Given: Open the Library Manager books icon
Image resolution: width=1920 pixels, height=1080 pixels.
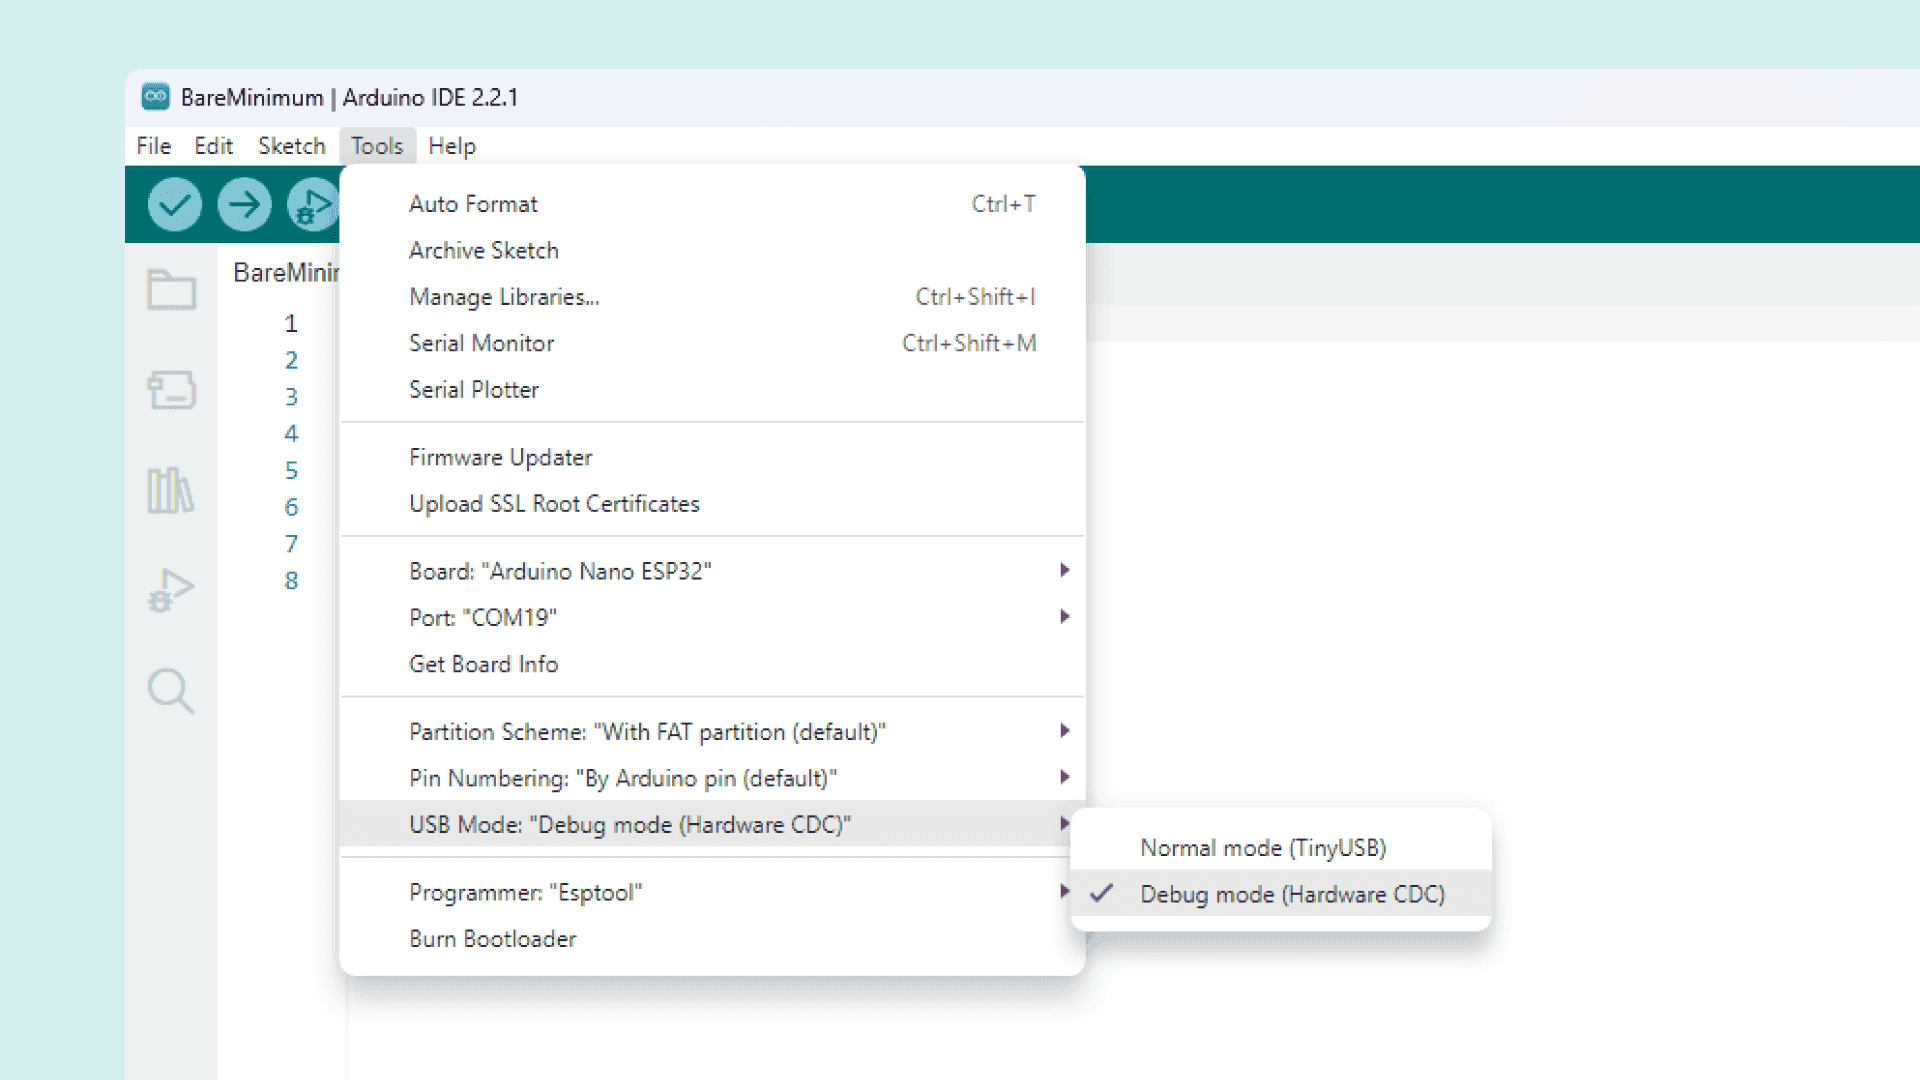Looking at the screenshot, I should click(171, 490).
